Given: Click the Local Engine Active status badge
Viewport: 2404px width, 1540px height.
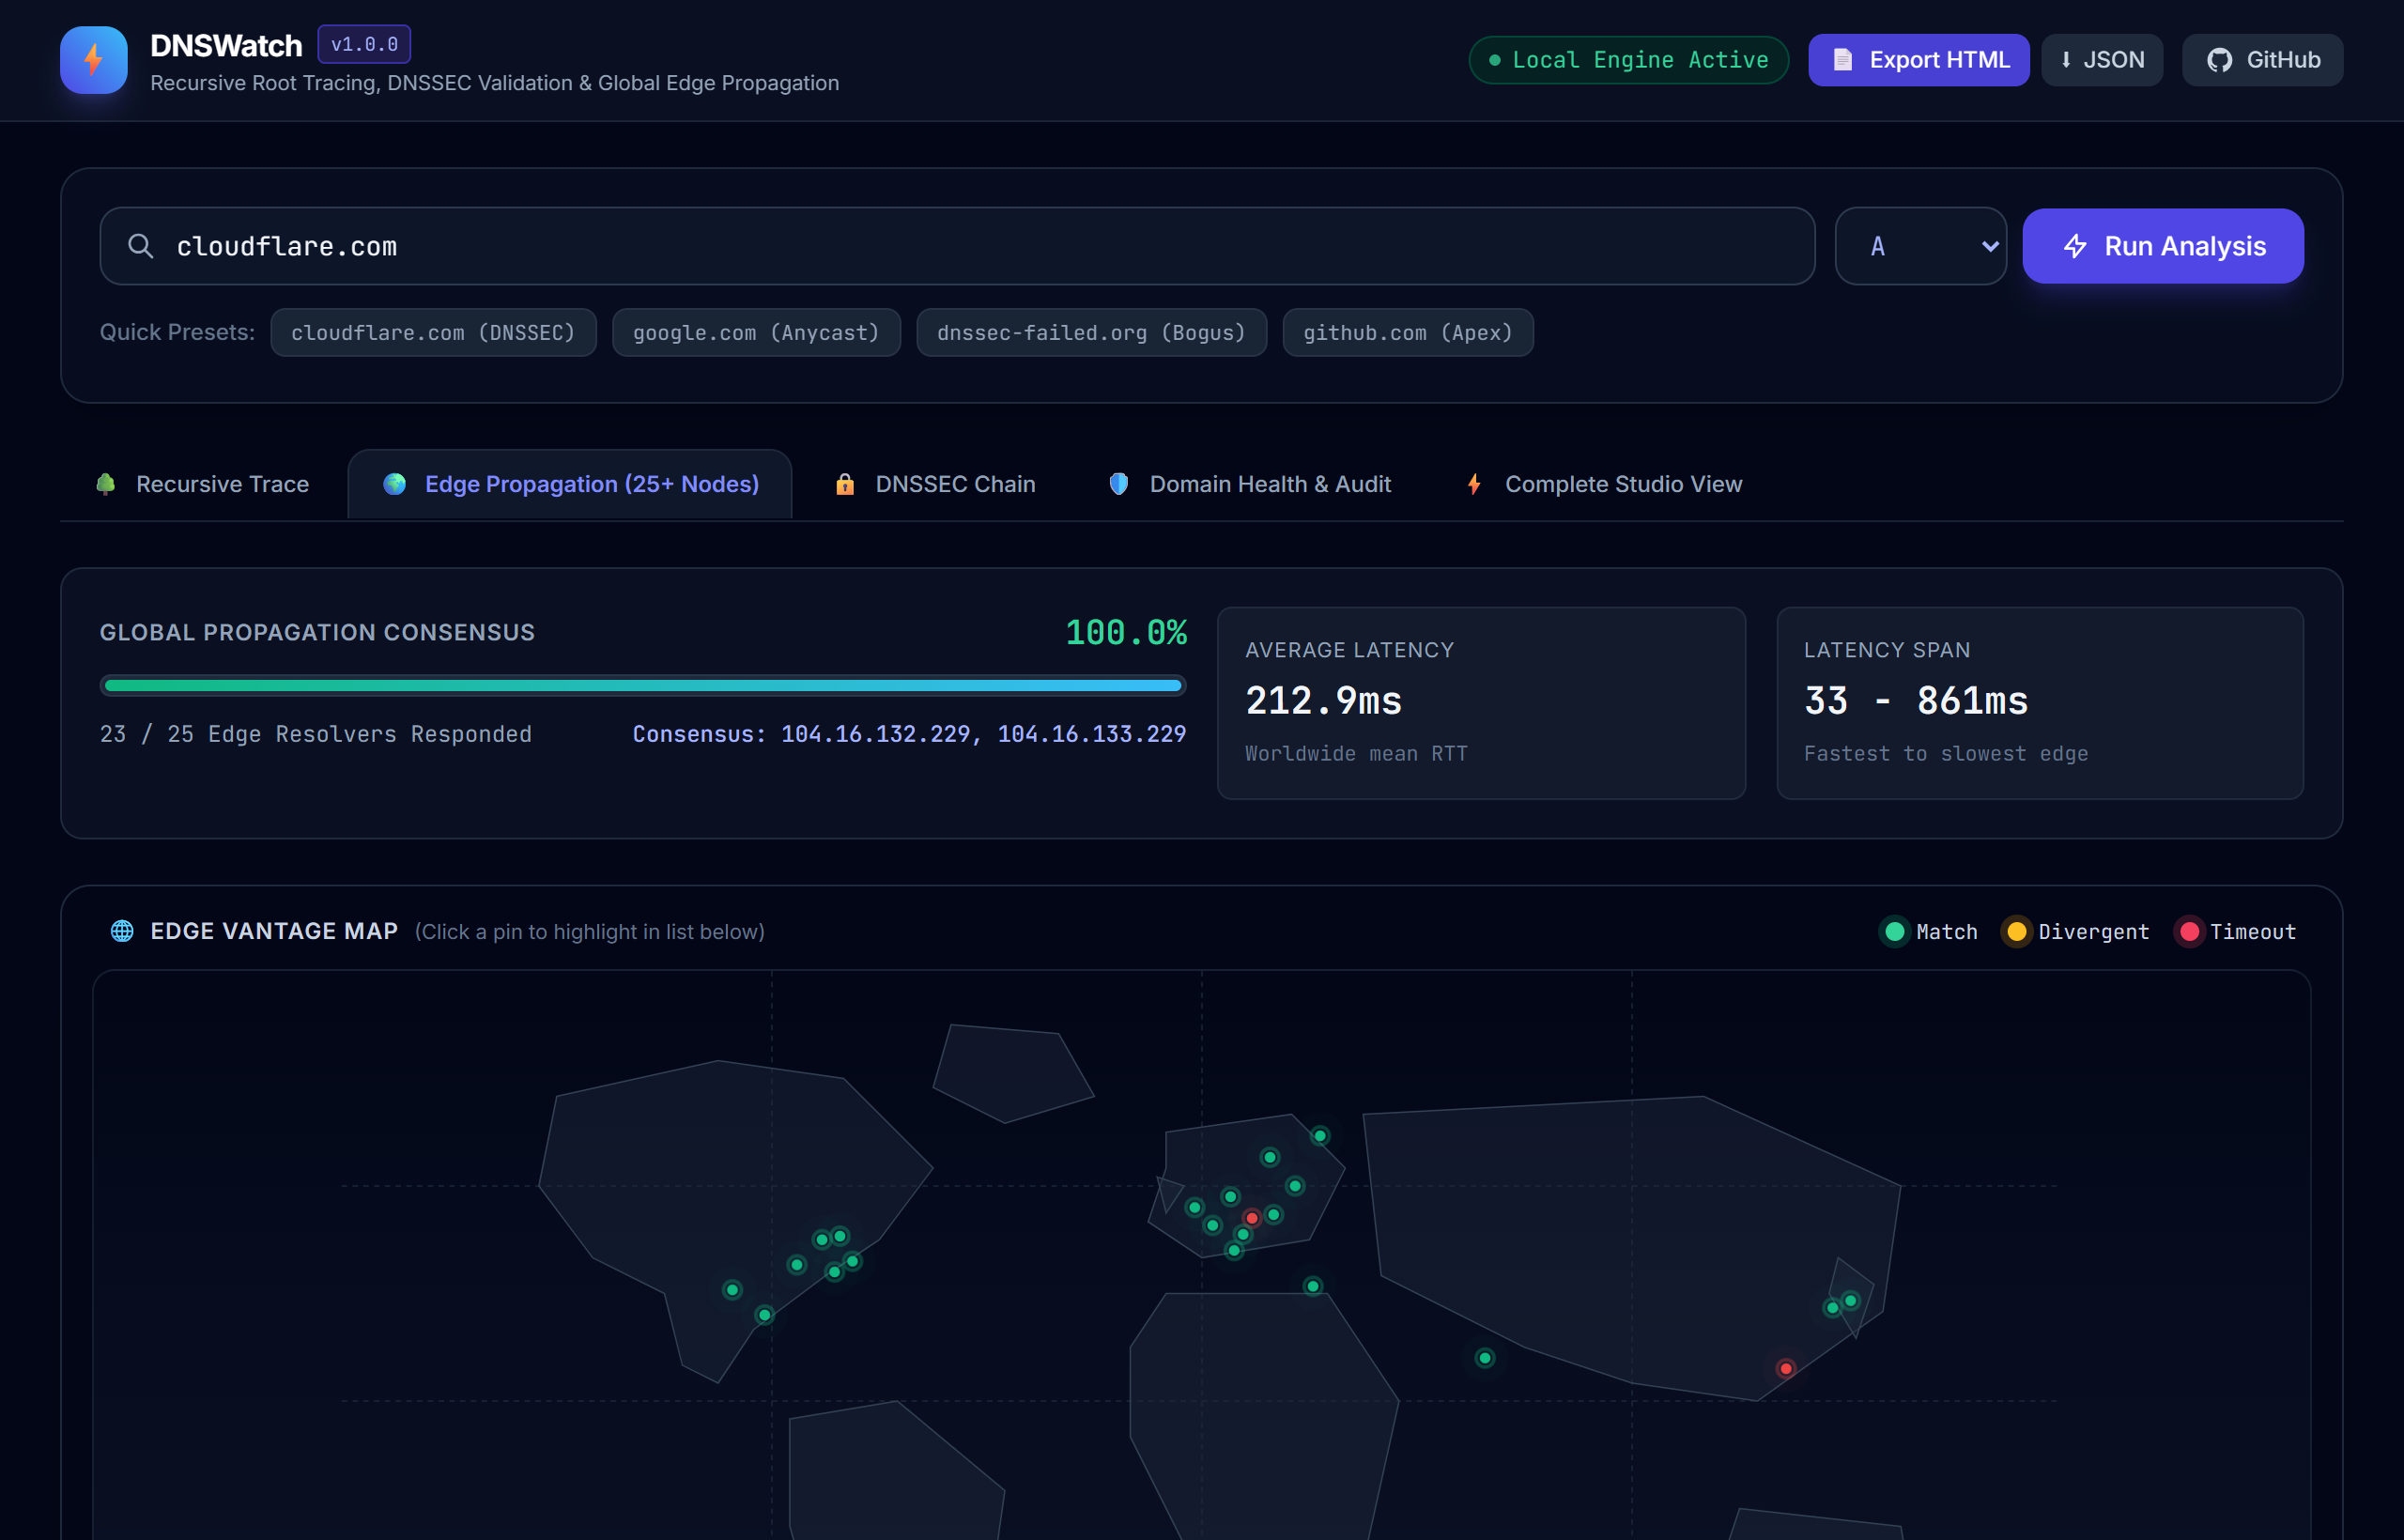Looking at the screenshot, I should click(x=1628, y=60).
